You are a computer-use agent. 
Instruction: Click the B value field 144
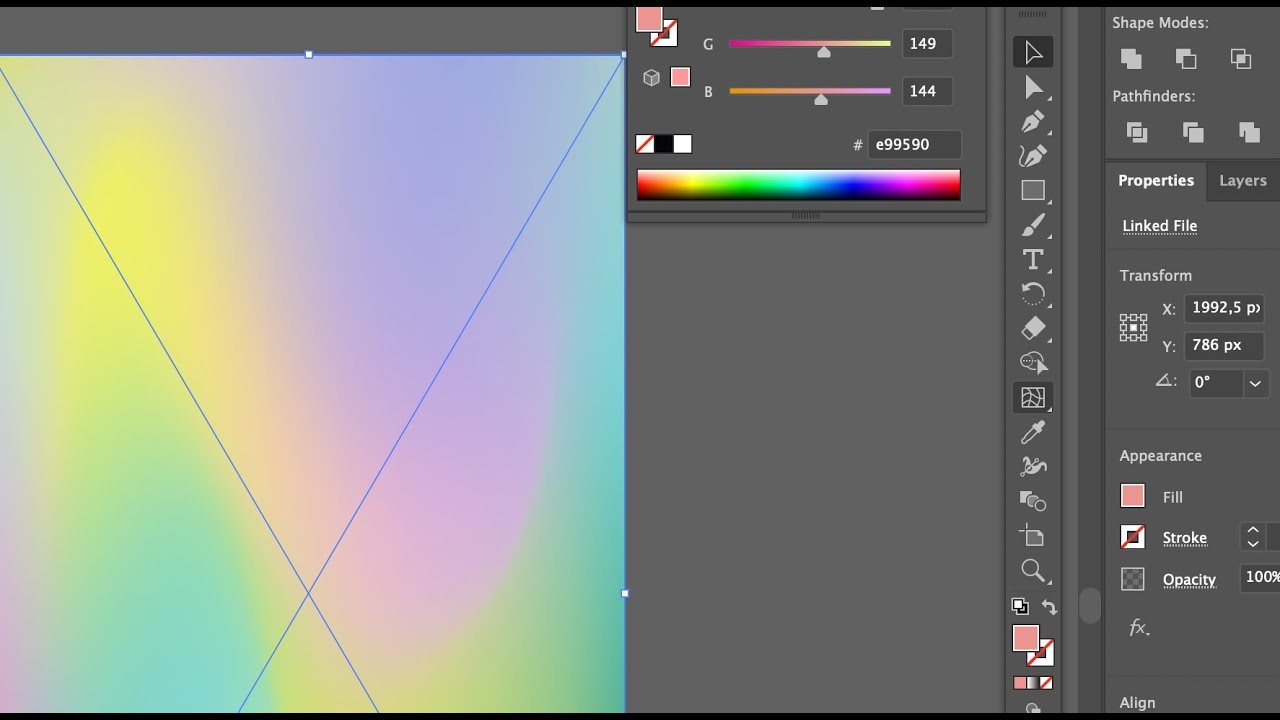point(926,91)
